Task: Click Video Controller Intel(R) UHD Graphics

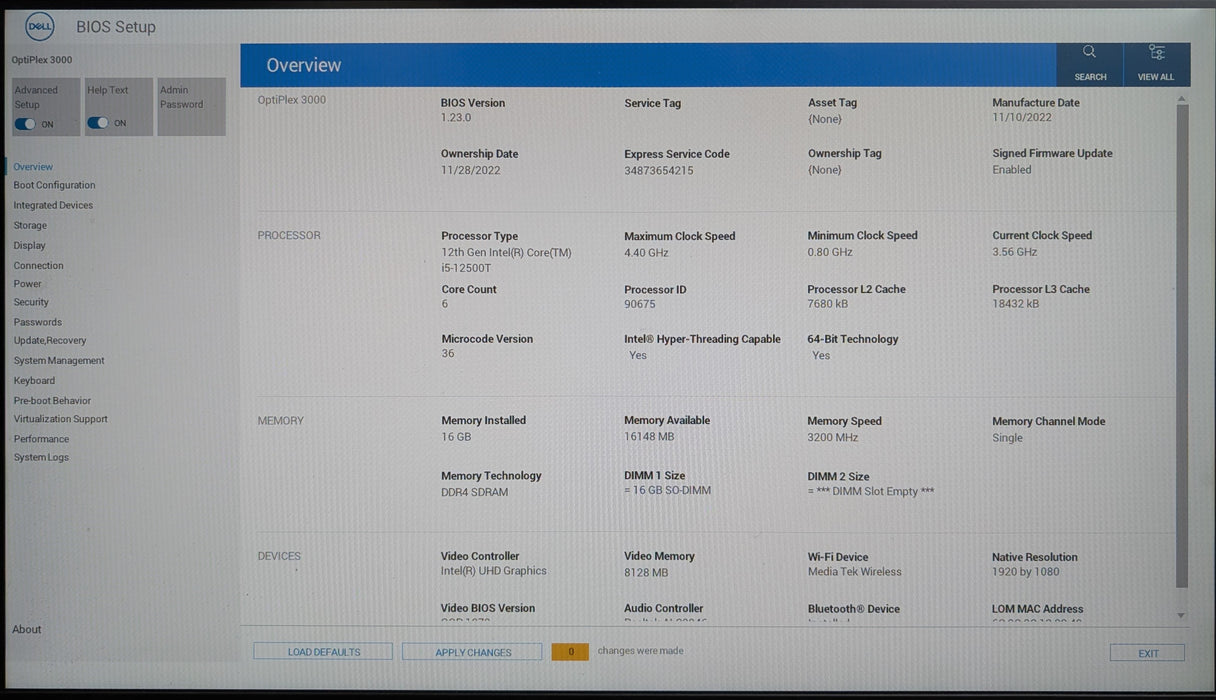Action: click(494, 571)
